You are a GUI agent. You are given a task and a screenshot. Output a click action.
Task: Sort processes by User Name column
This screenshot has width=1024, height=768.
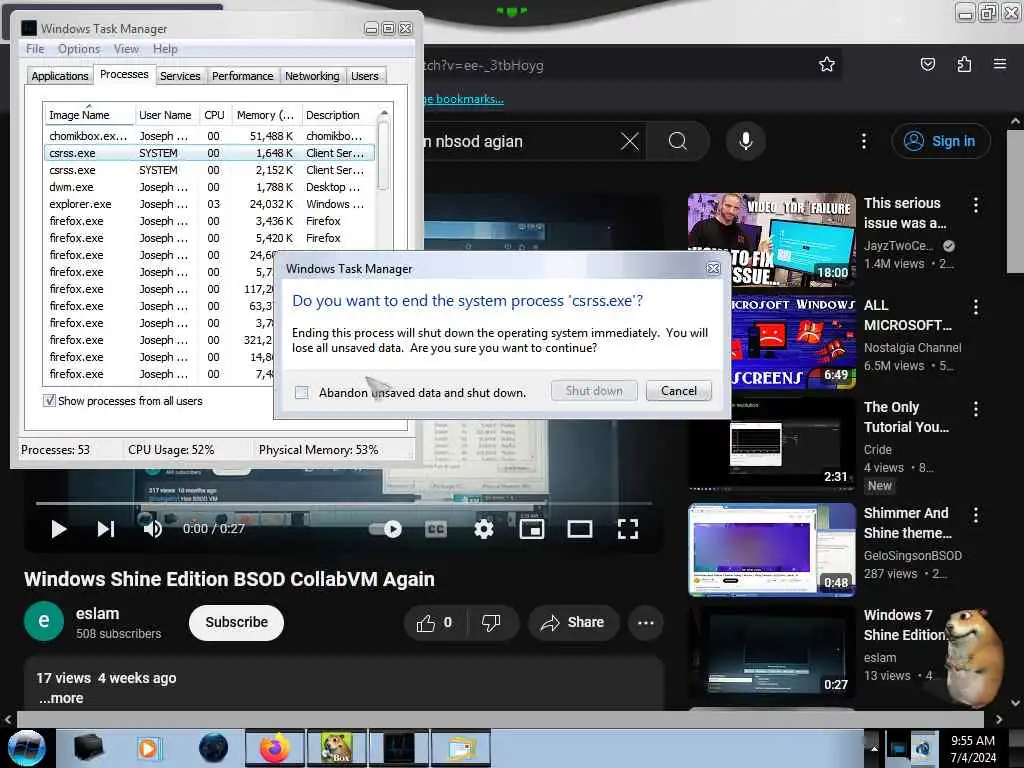pyautogui.click(x=166, y=114)
